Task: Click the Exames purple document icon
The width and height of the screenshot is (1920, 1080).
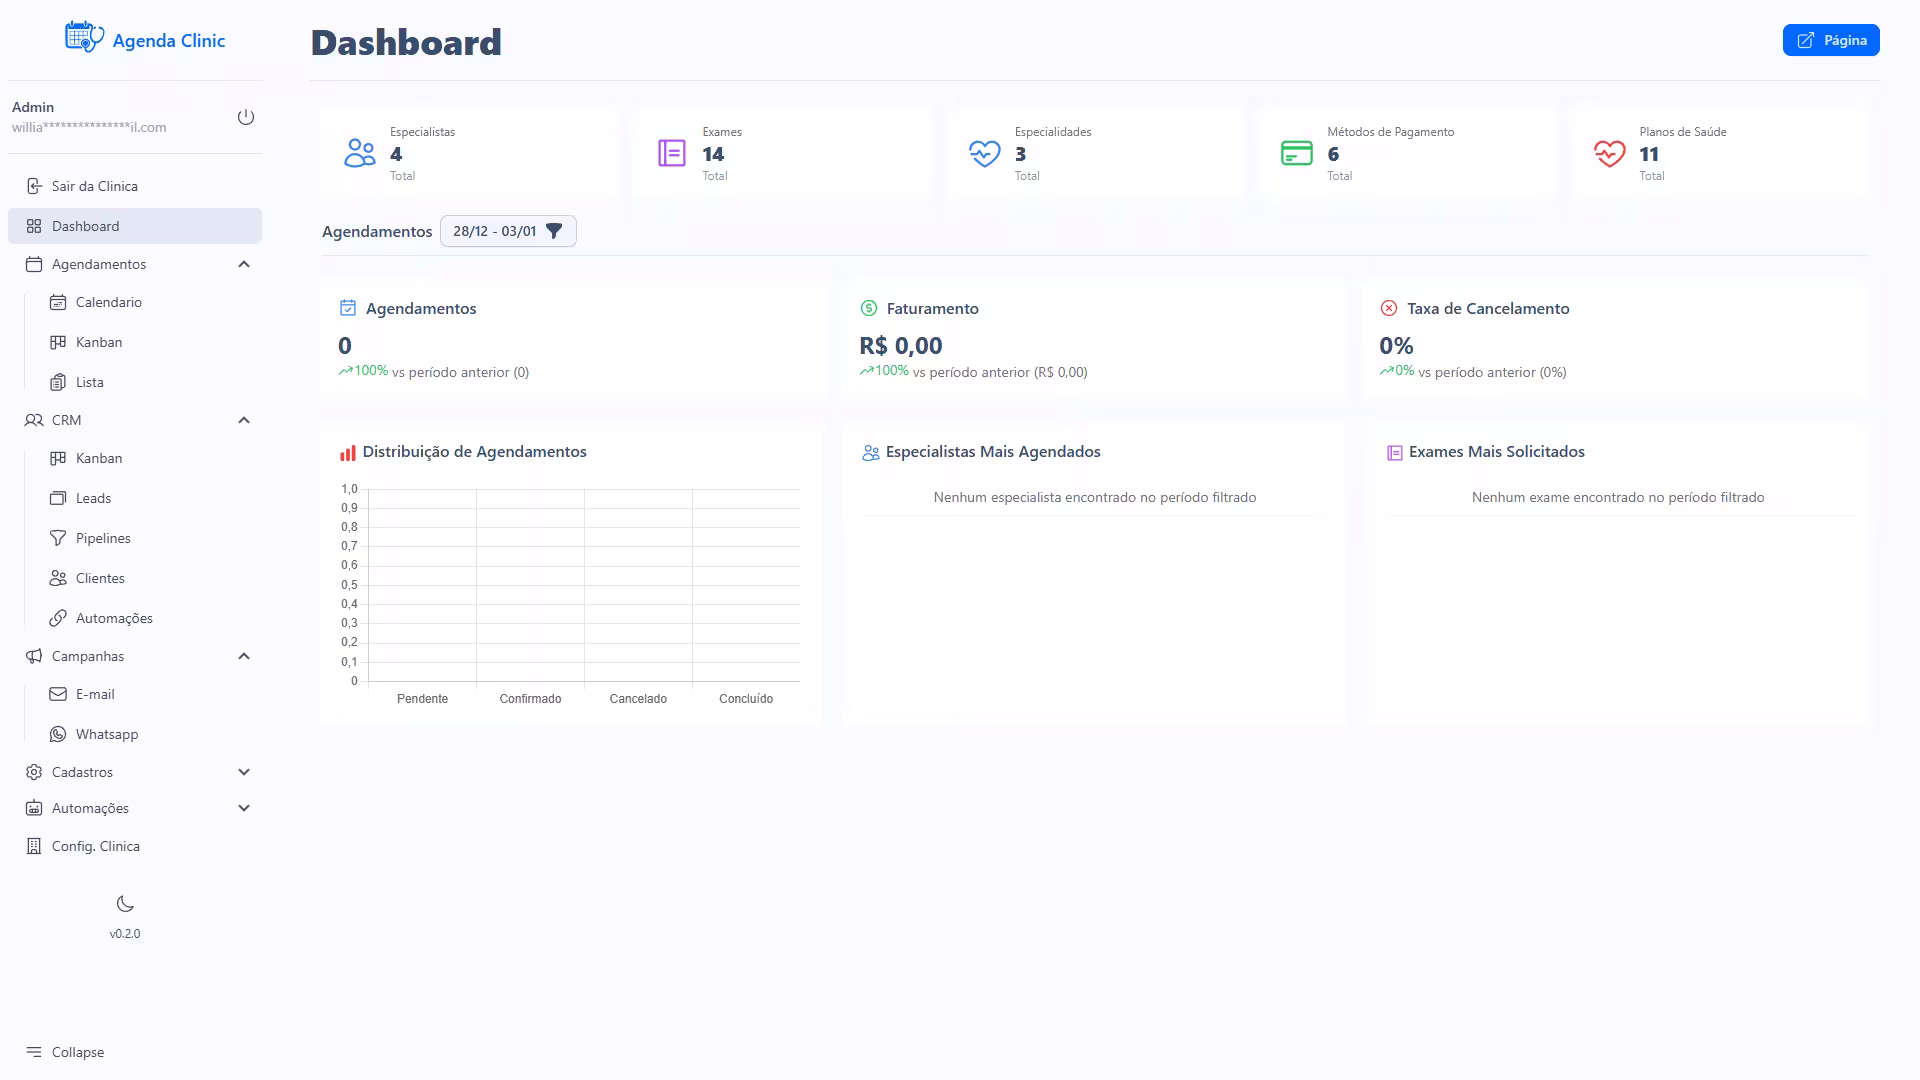Action: pyautogui.click(x=672, y=153)
